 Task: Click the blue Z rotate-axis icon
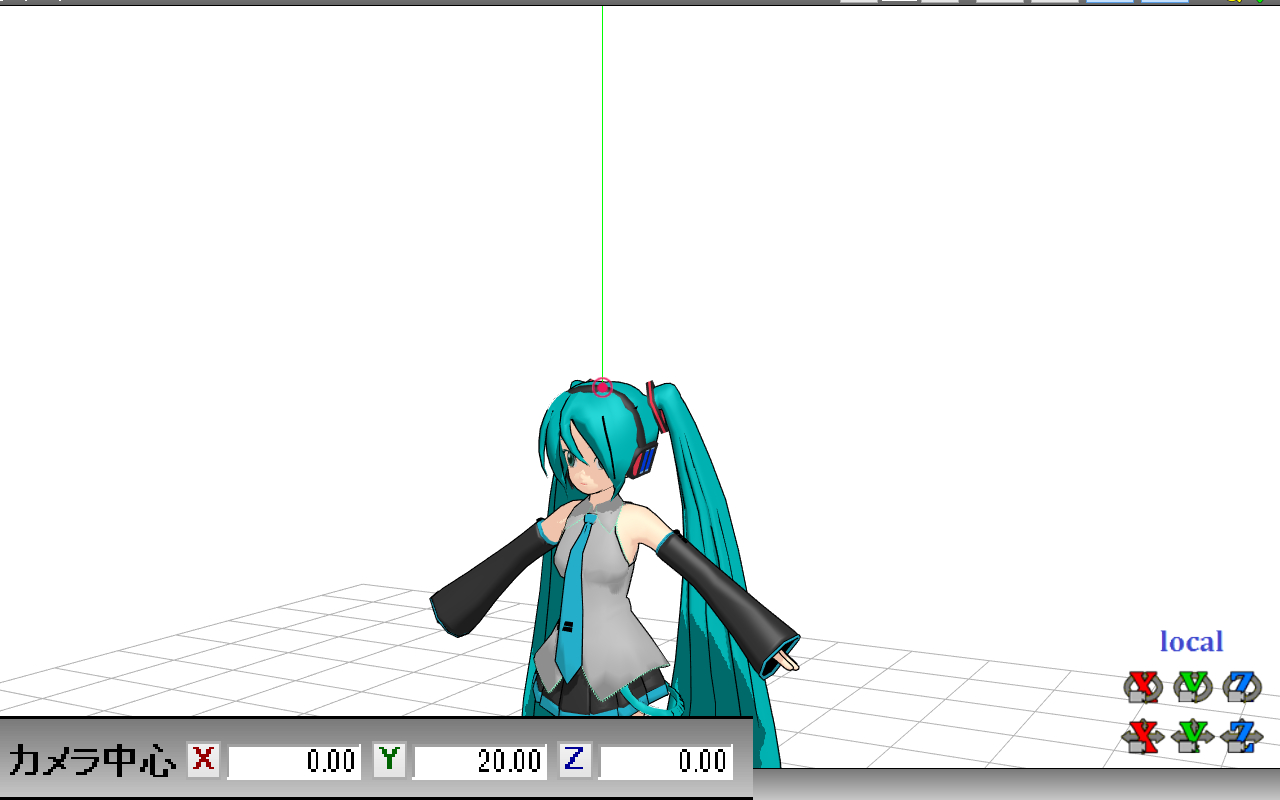point(1241,687)
